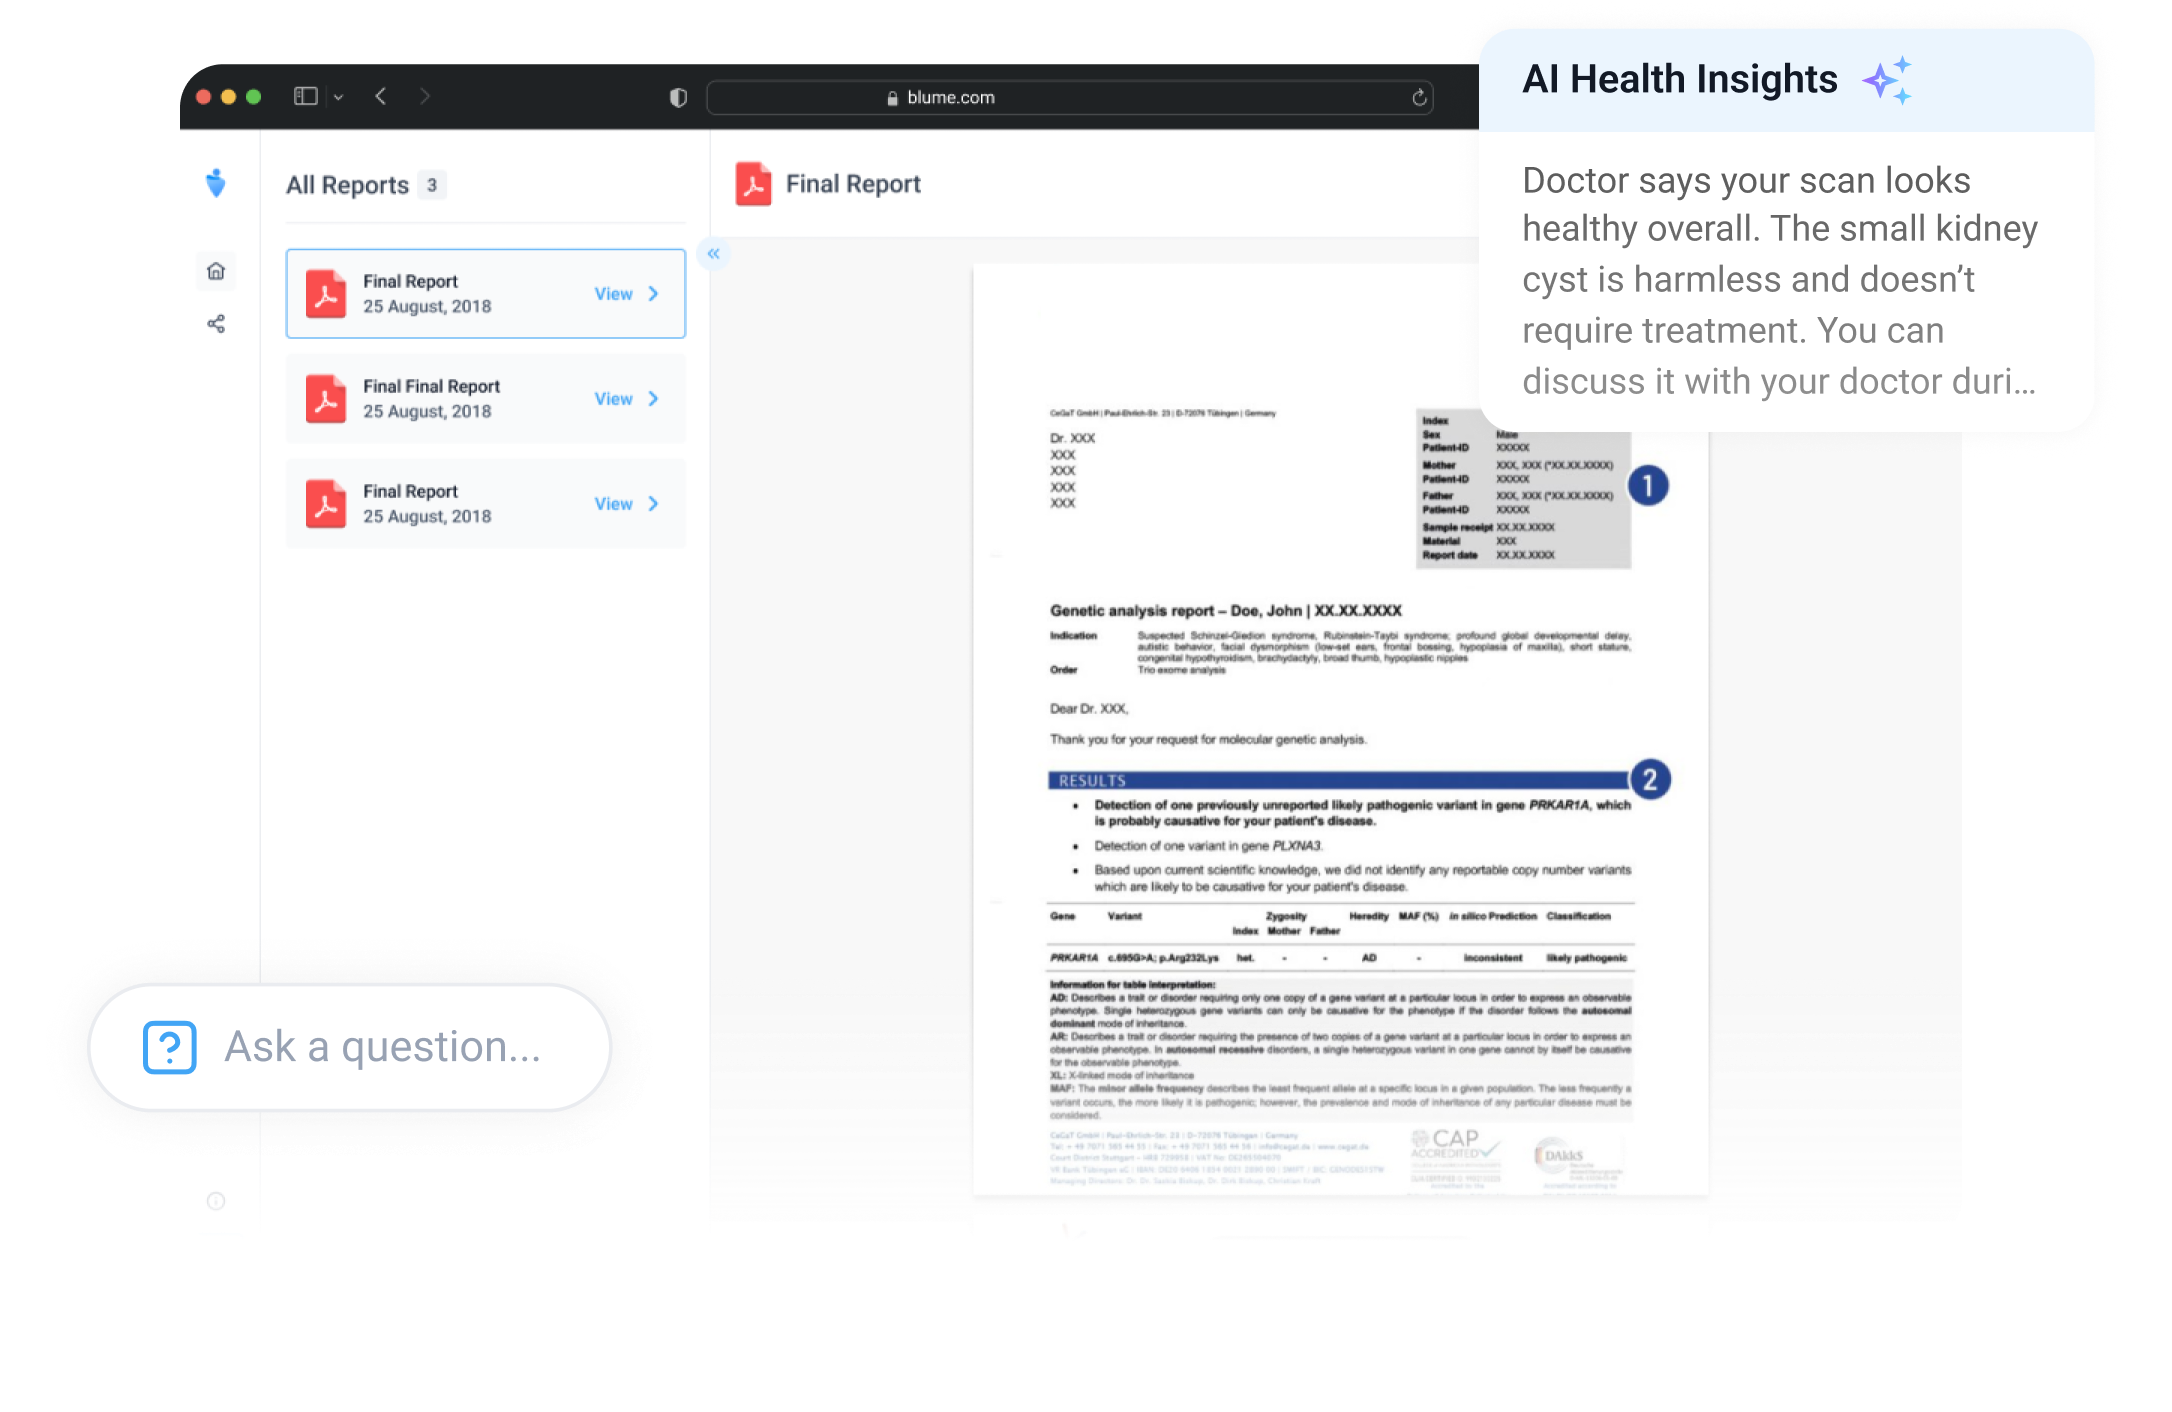
Task: Click the PDF icon of first Final Report
Action: tap(326, 294)
